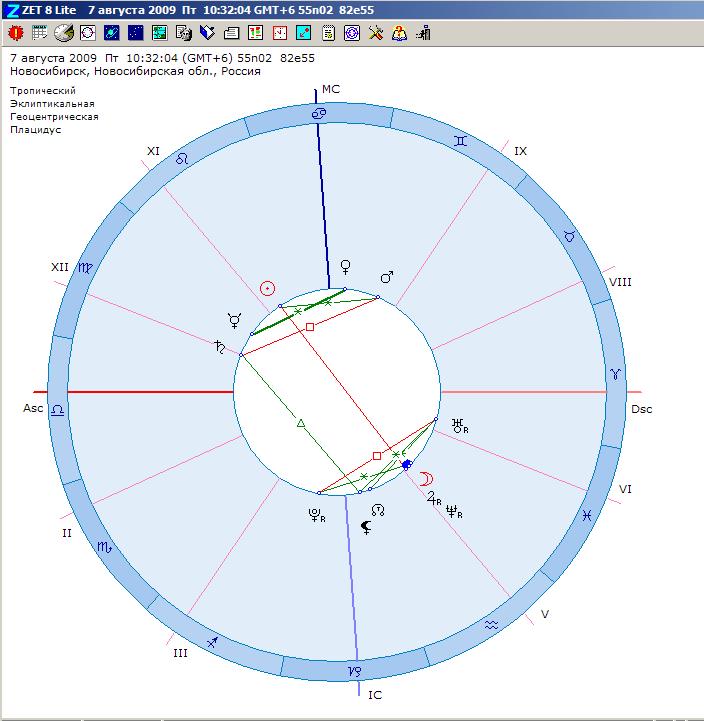Click the red sun icon in toolbar
The width and height of the screenshot is (704, 721).
pos(15,33)
